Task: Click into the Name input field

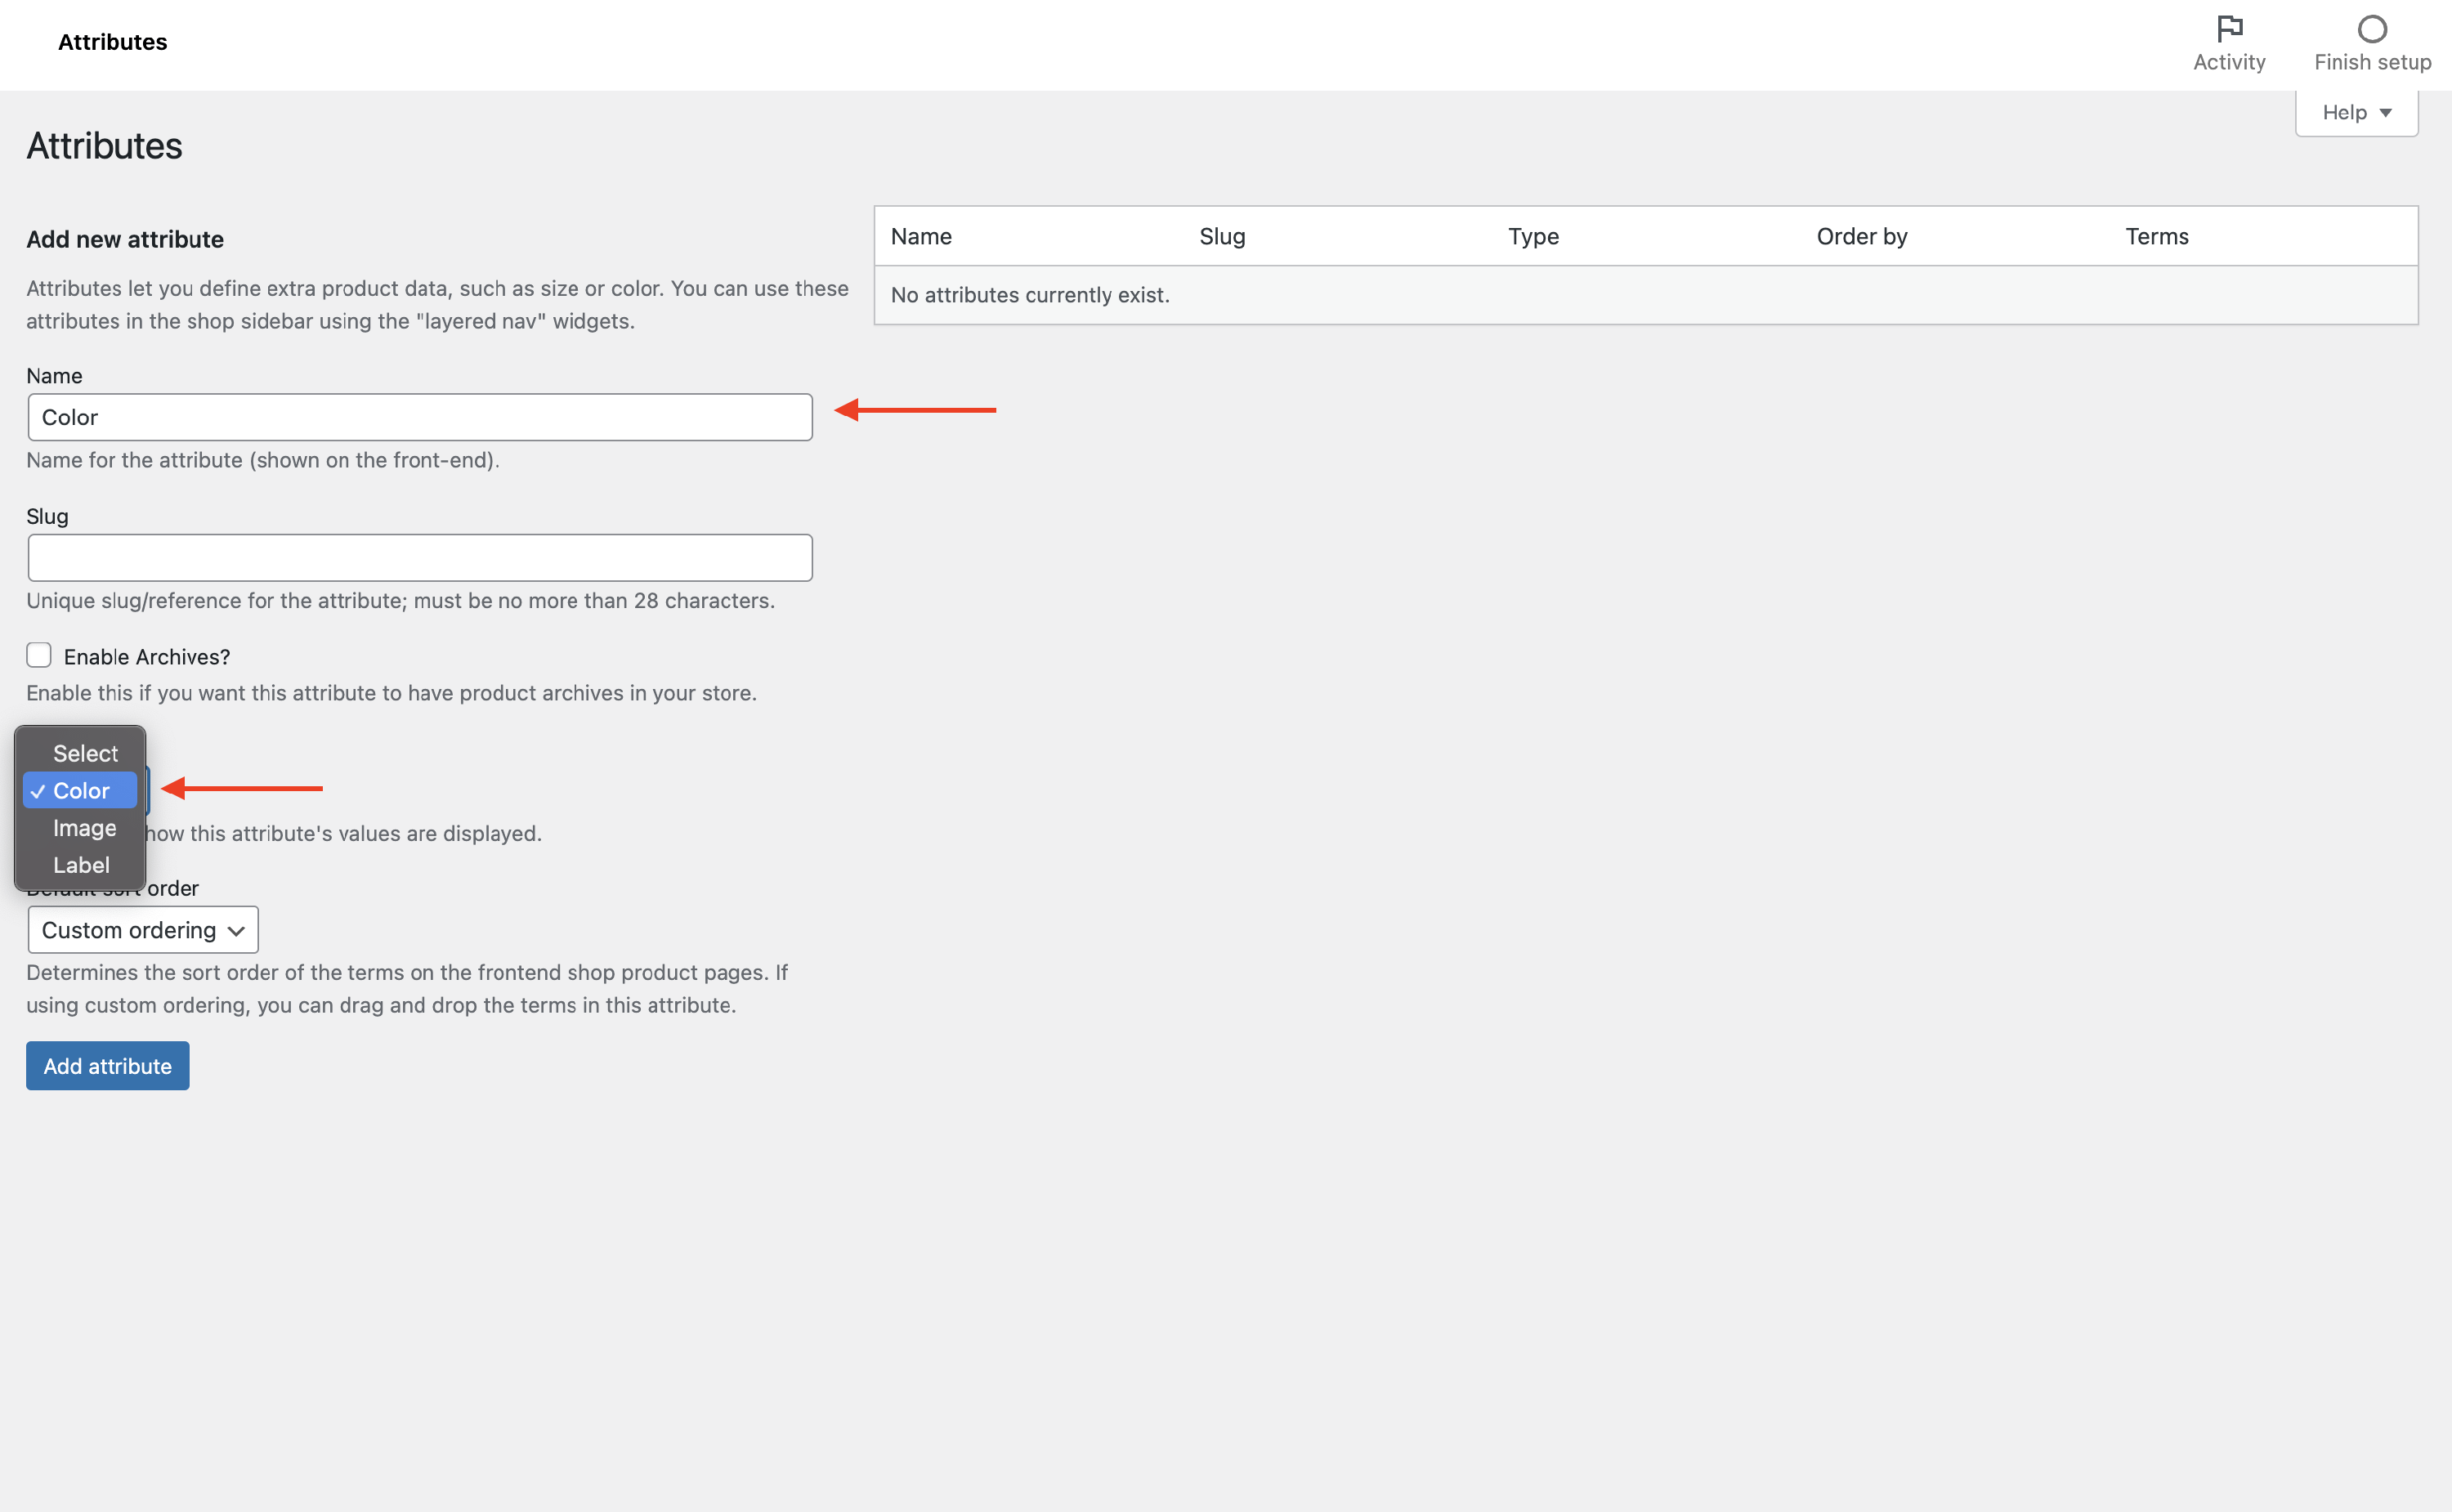Action: click(x=420, y=417)
